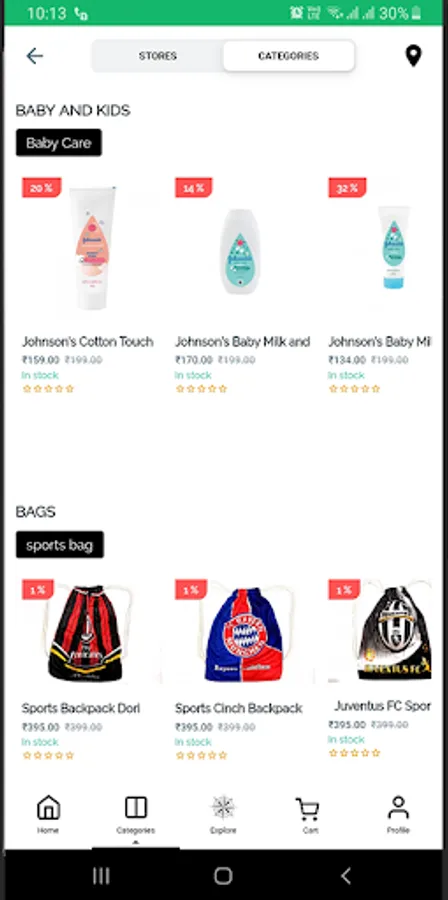This screenshot has width=448, height=900.
Task: Open Sports Backpack Dori product title
Action: click(x=81, y=708)
